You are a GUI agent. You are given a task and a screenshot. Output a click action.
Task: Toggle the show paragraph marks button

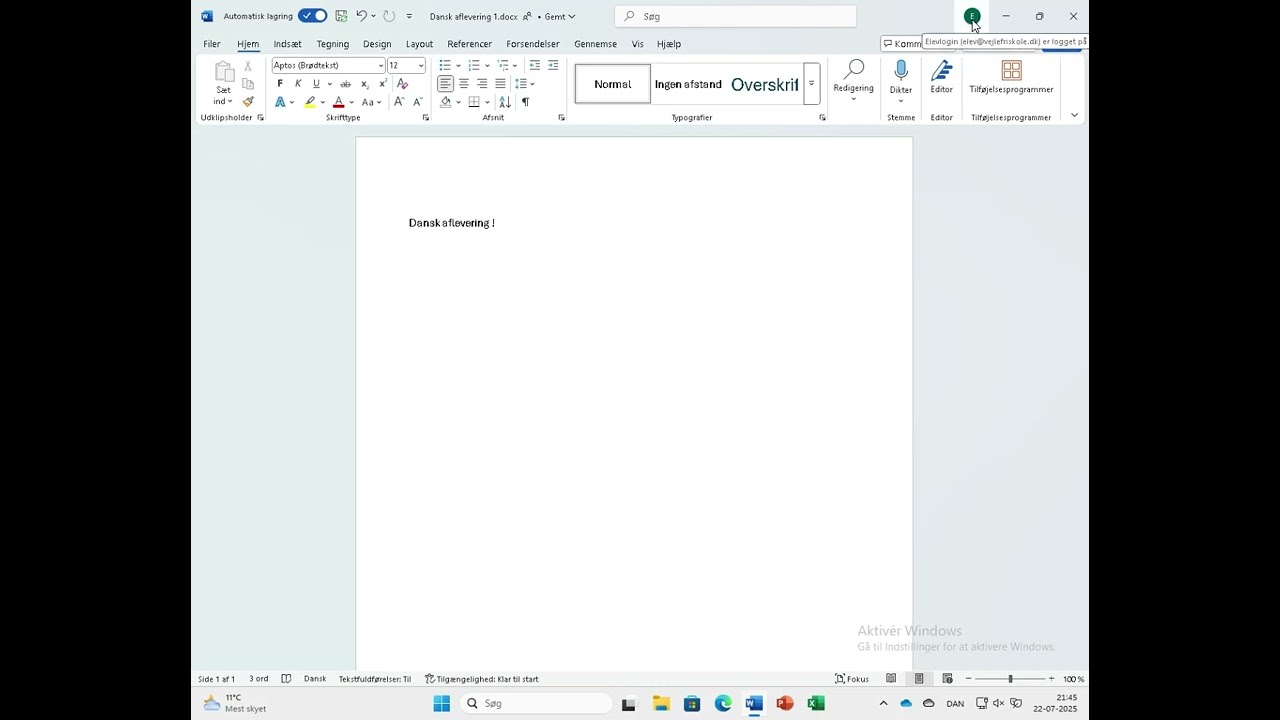(525, 102)
